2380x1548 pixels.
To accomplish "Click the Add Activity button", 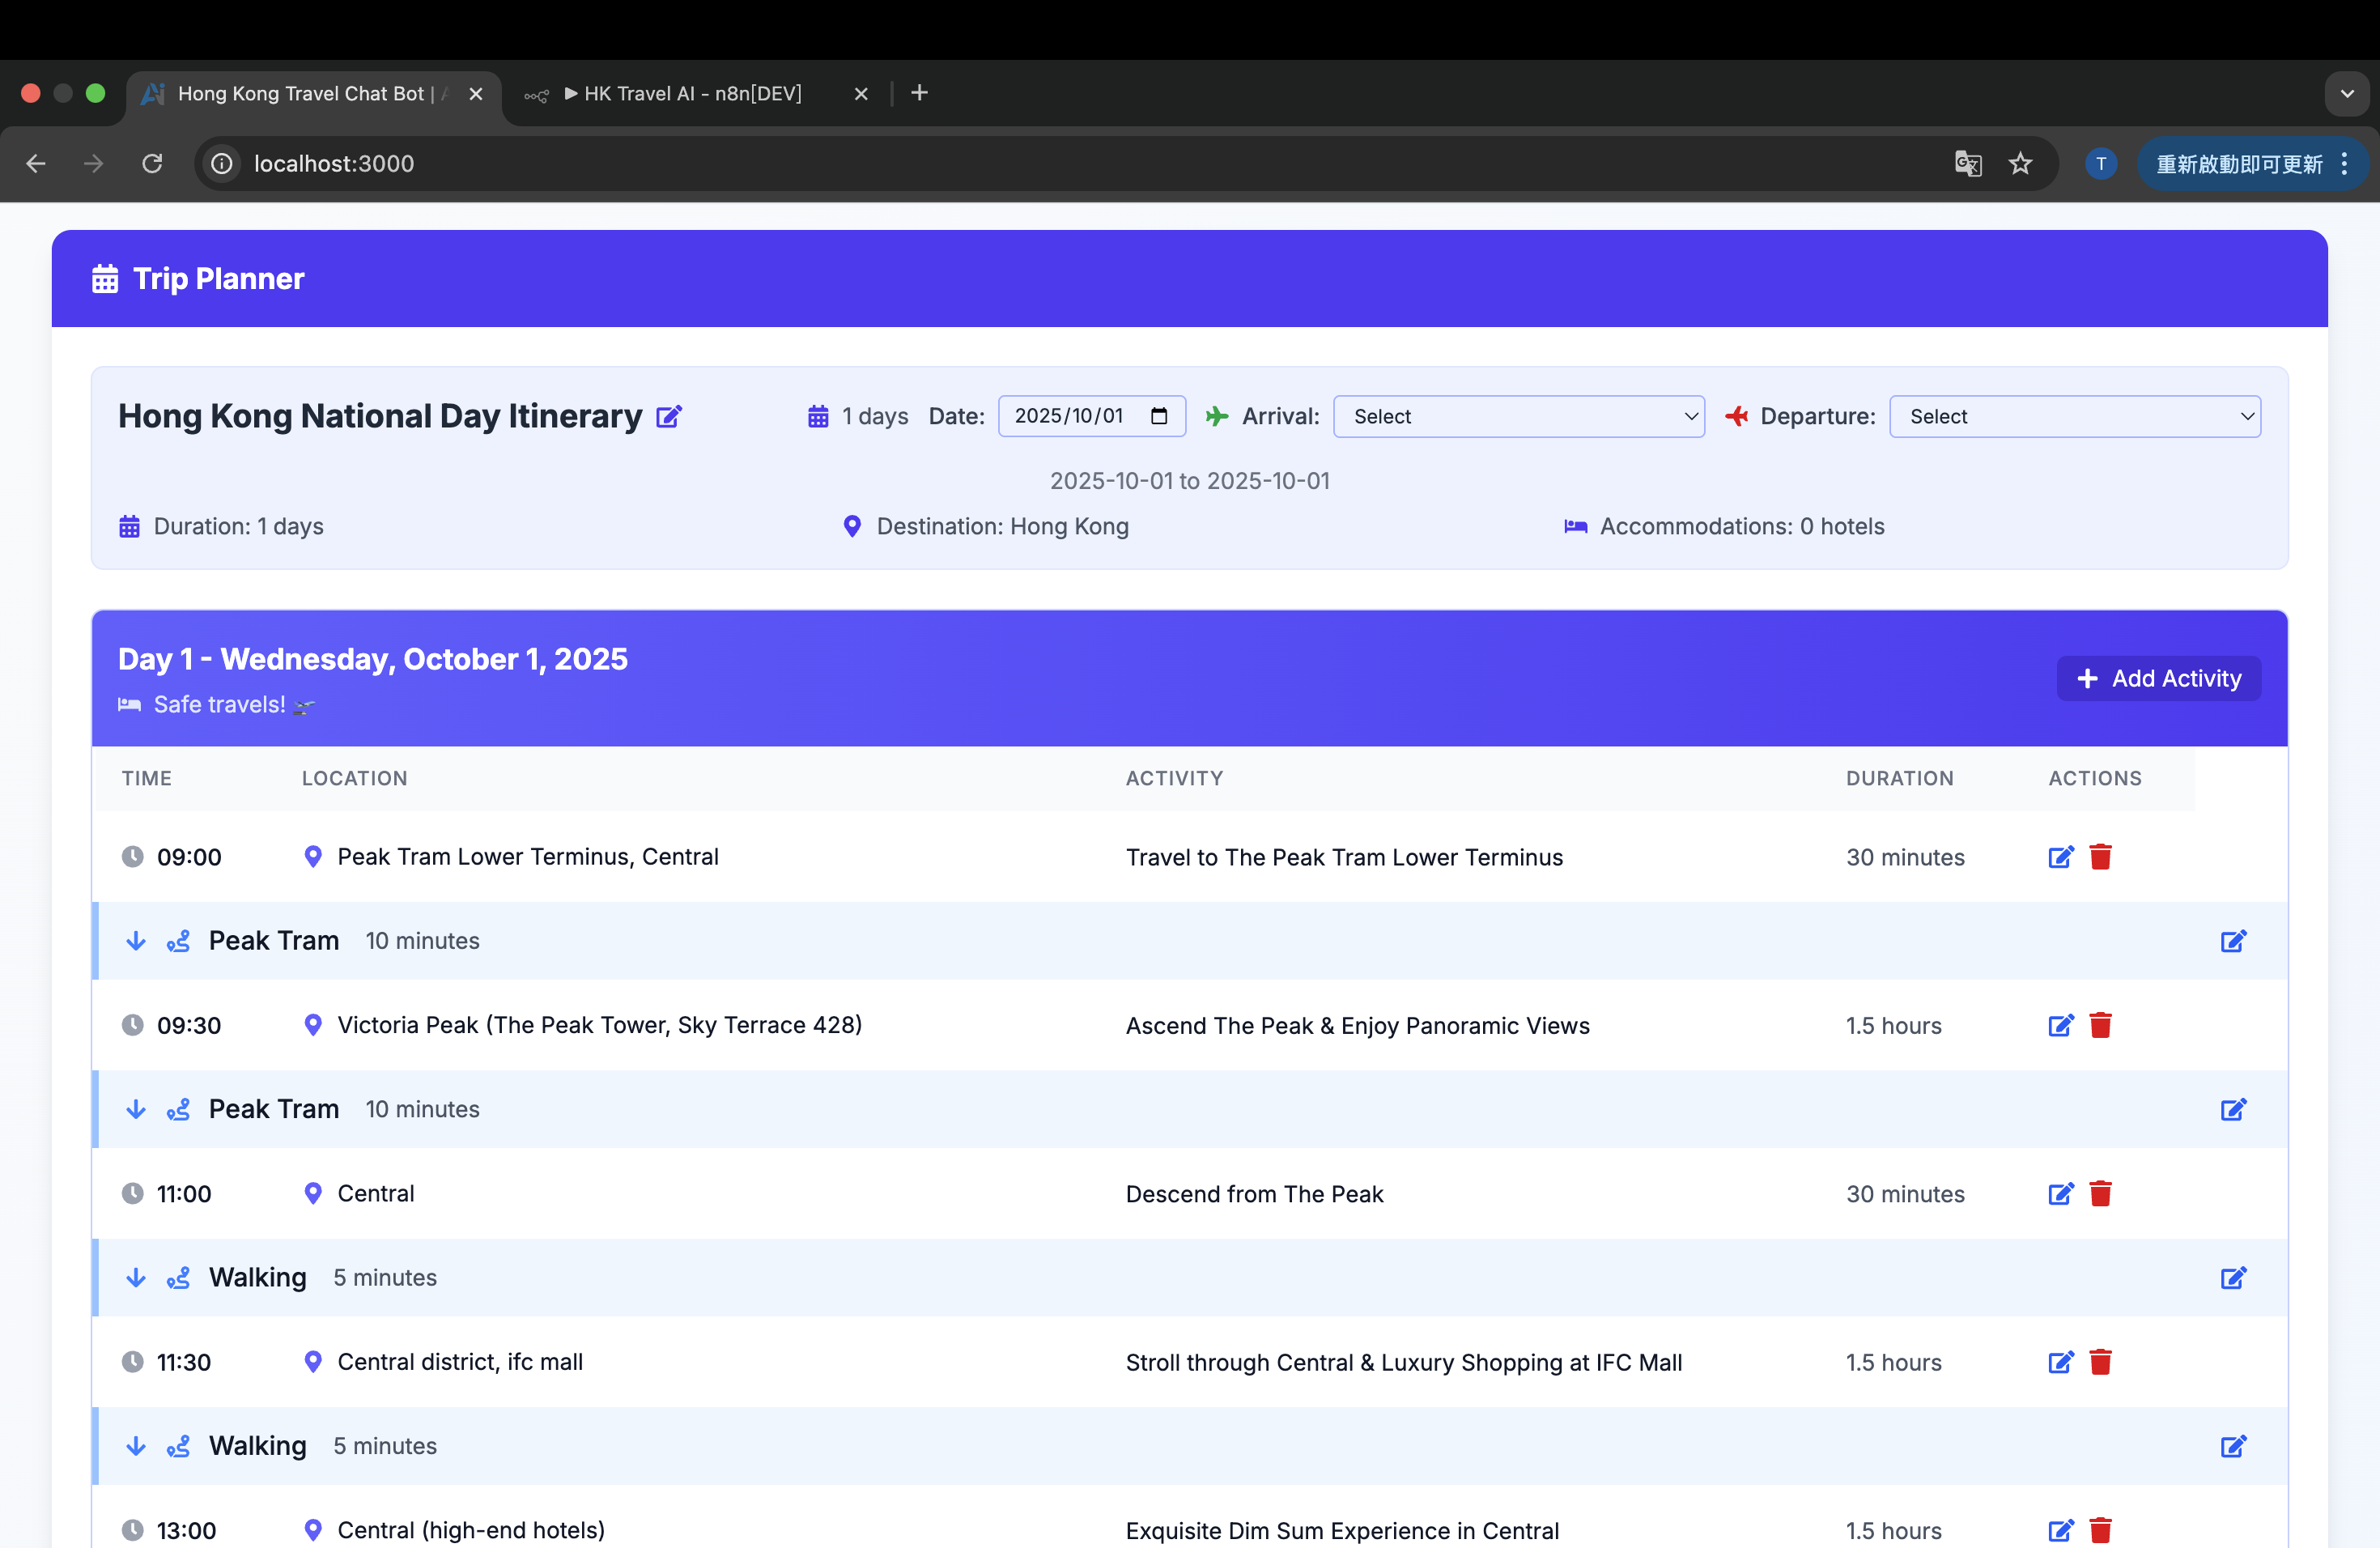I will click(2158, 678).
